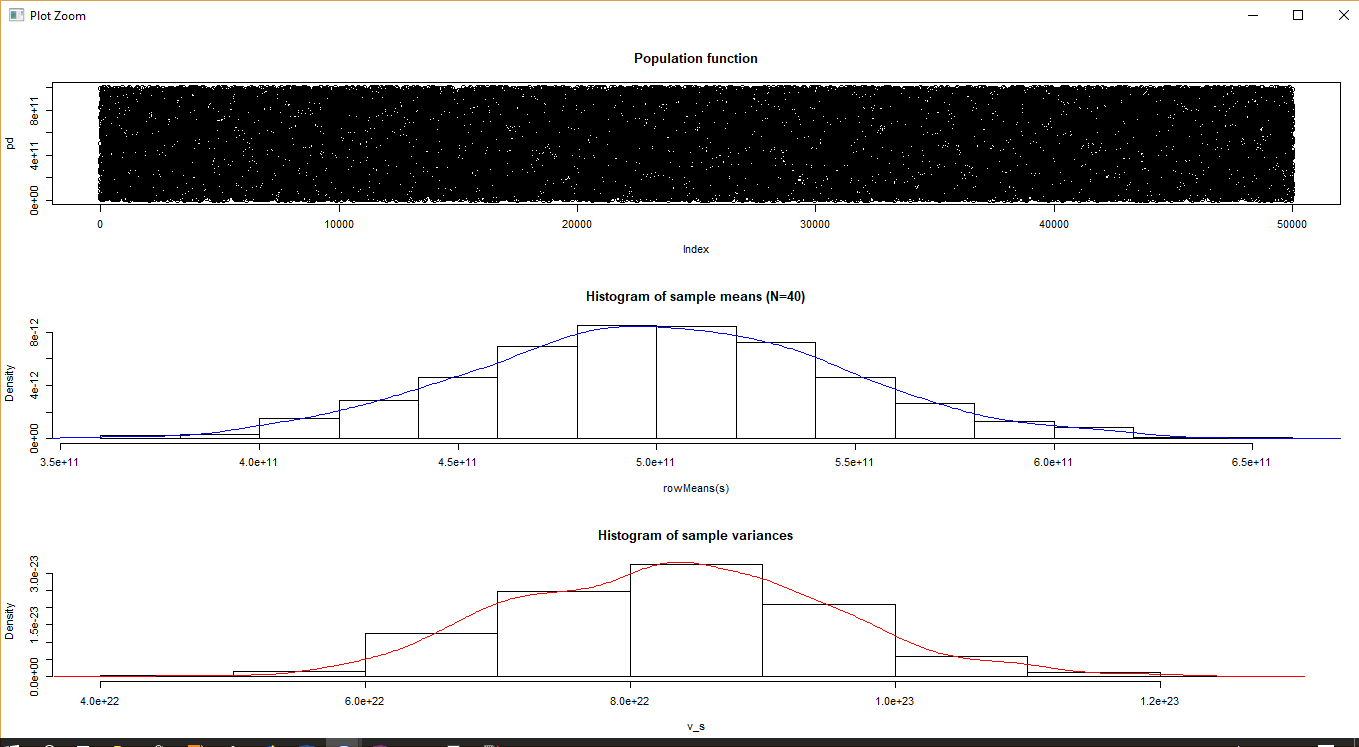
Task: Minimize the Plot Zoom window
Action: pos(1252,15)
